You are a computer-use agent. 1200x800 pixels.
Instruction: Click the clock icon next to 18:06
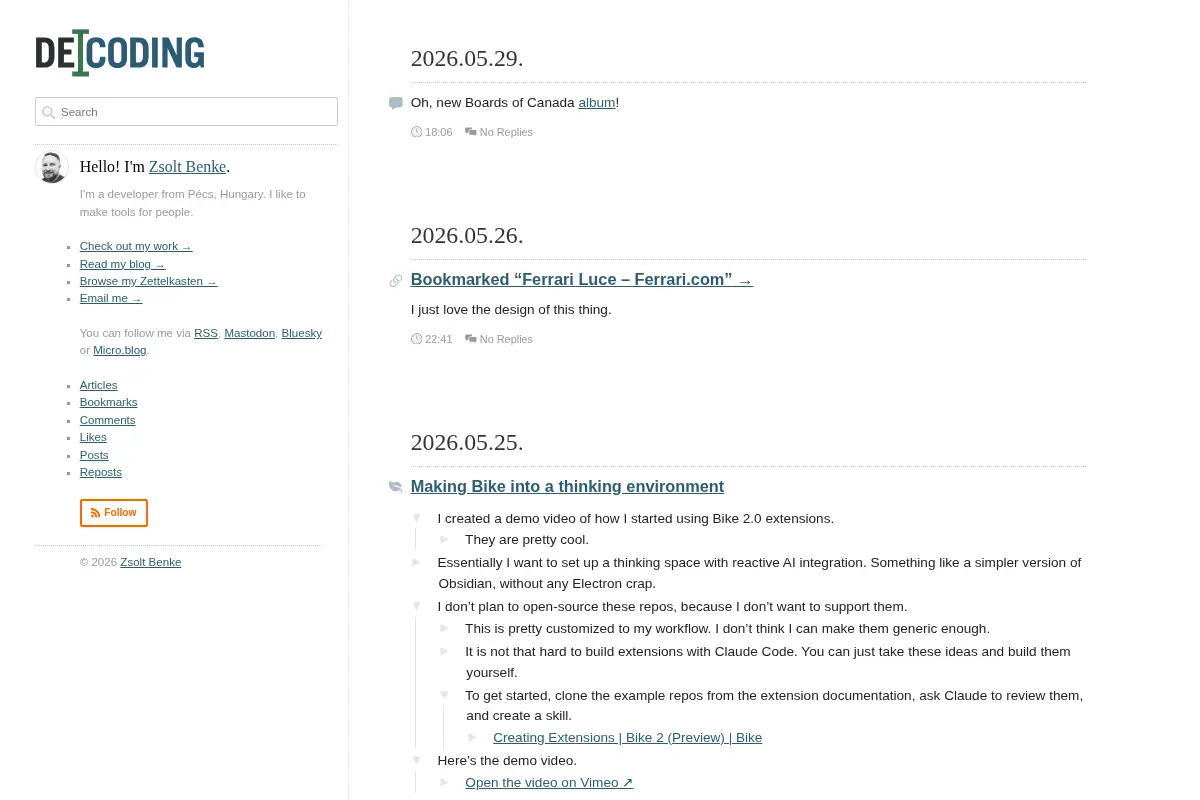pyautogui.click(x=416, y=132)
